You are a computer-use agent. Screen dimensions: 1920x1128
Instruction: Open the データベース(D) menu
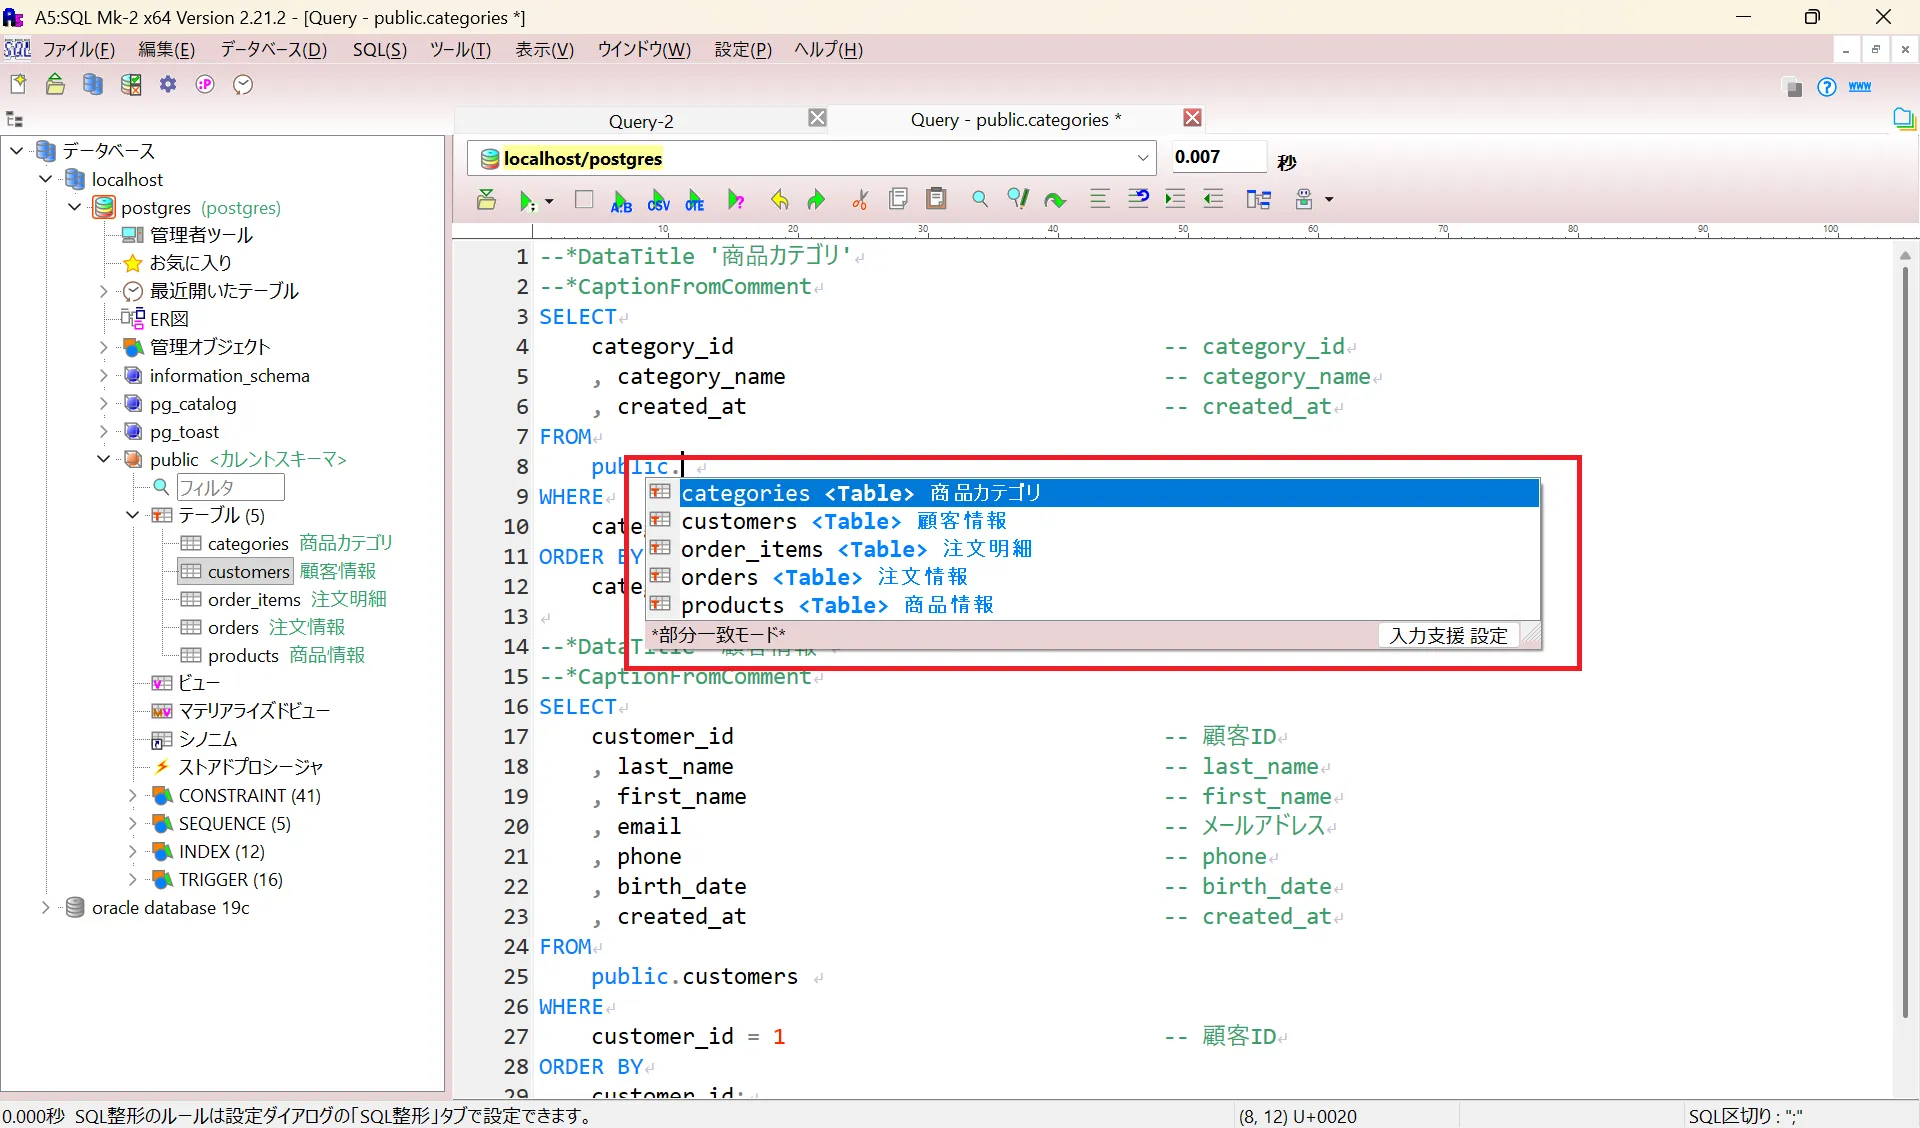coord(273,49)
